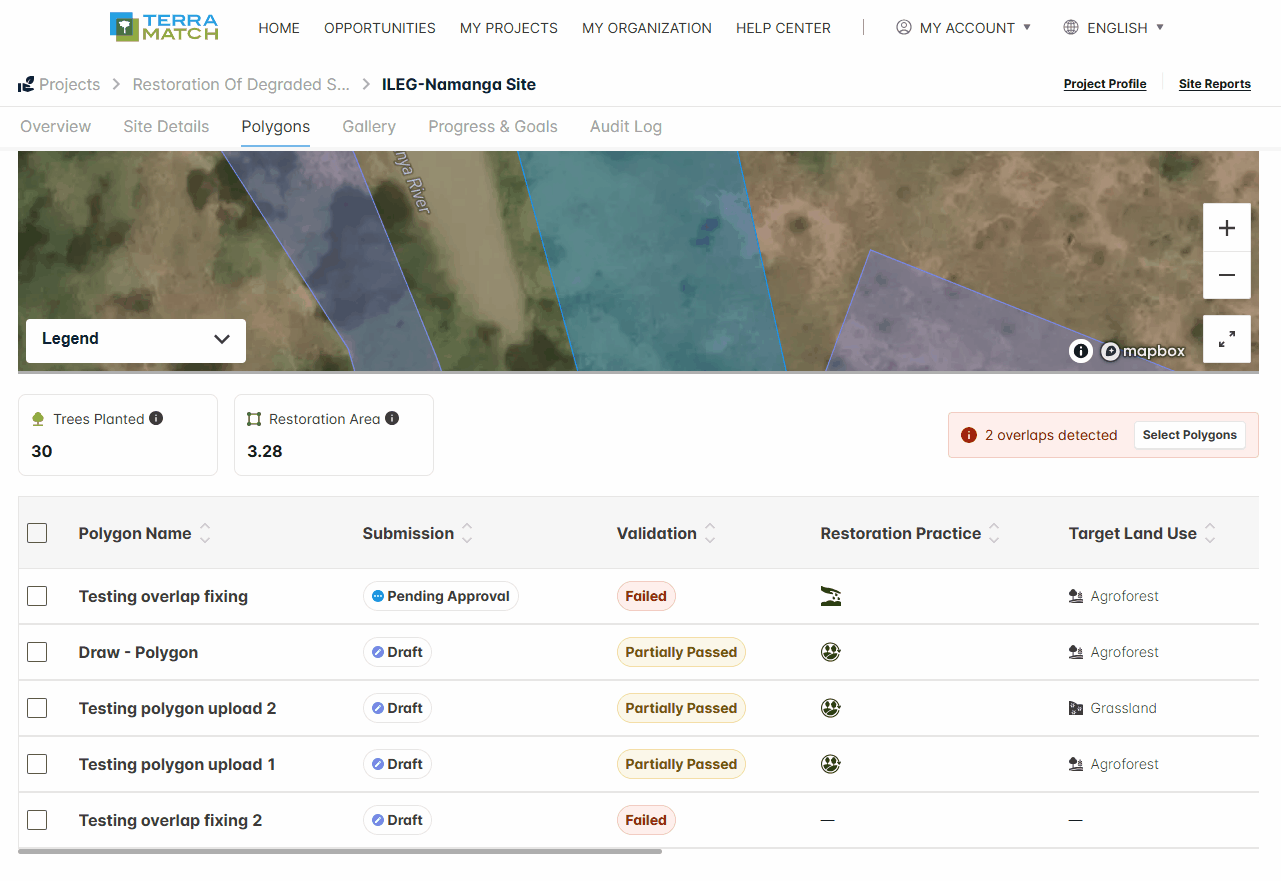Image resolution: width=1281 pixels, height=881 pixels.
Task: Go to Projects breadcrumb
Action: (x=69, y=85)
